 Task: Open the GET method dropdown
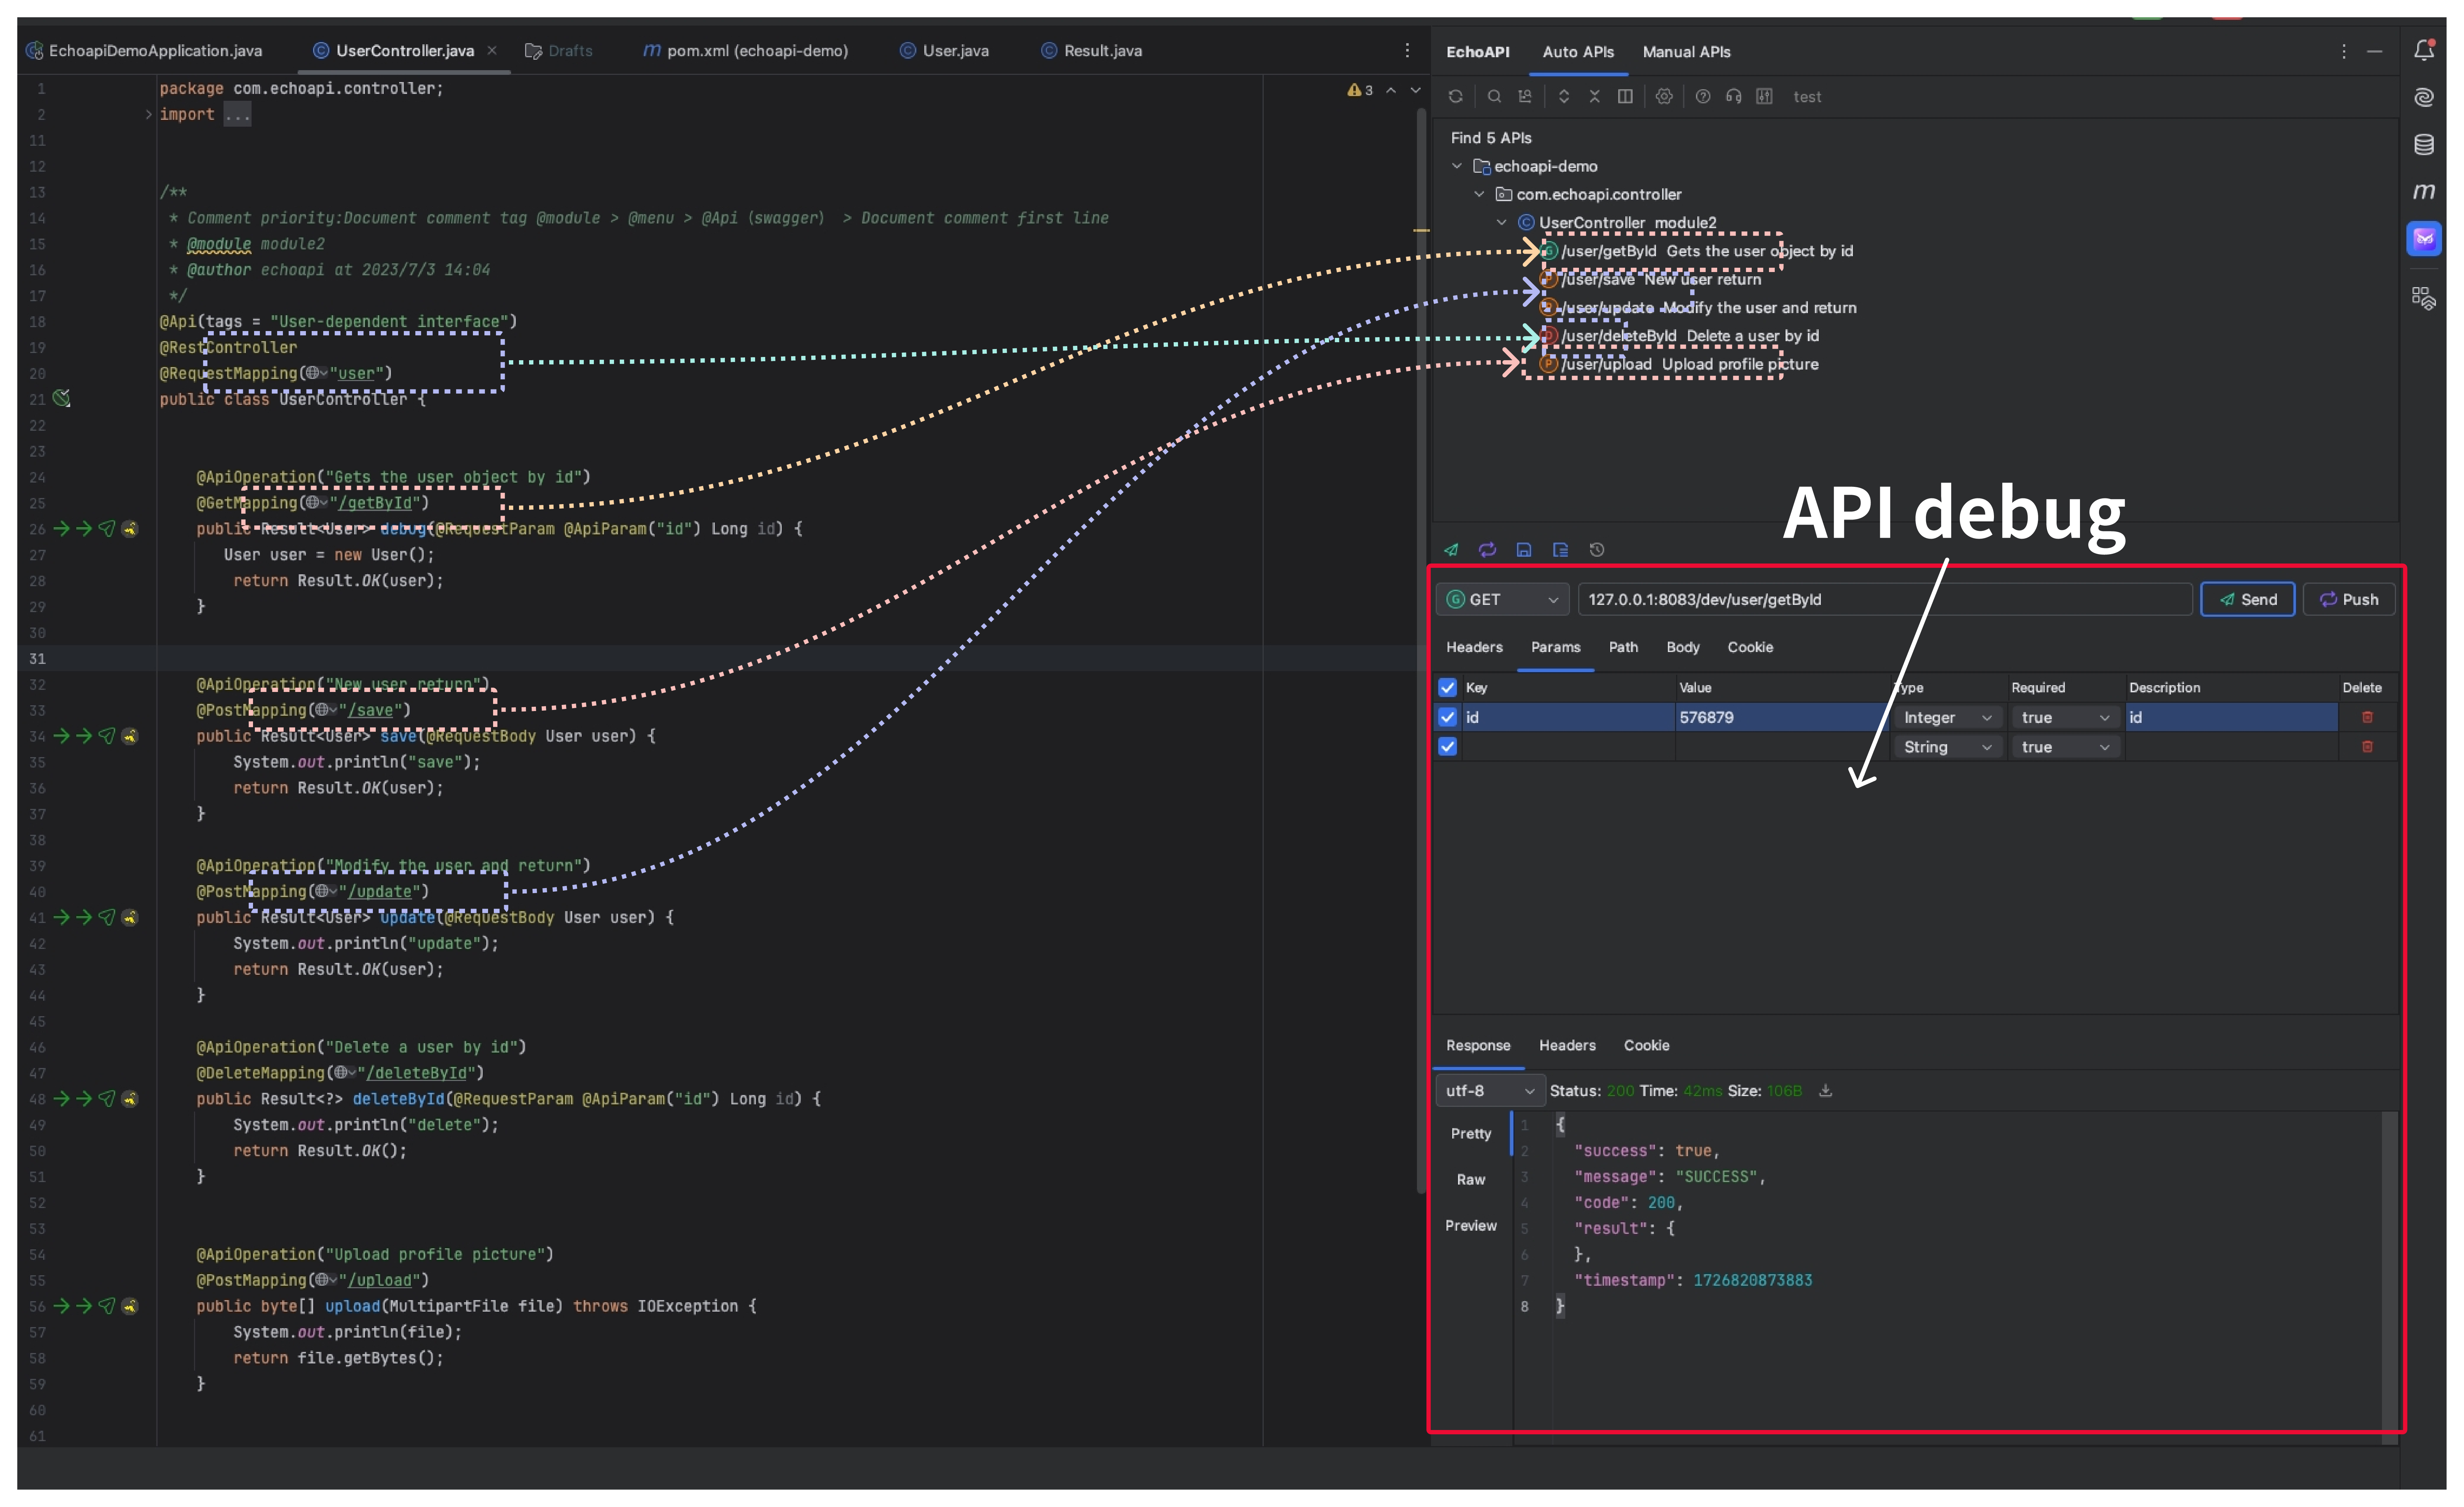[1502, 599]
